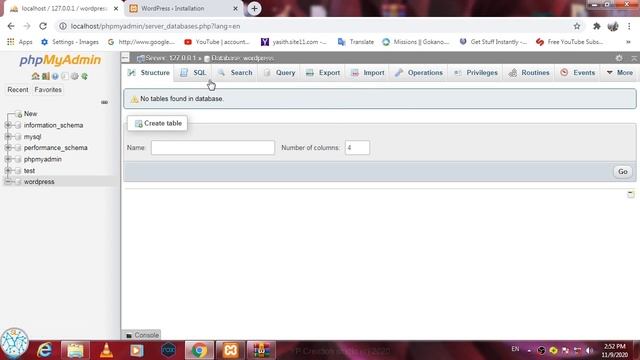Reload the page with the browser refresh button
Viewport: 640px width, 360px height.
tap(43, 26)
